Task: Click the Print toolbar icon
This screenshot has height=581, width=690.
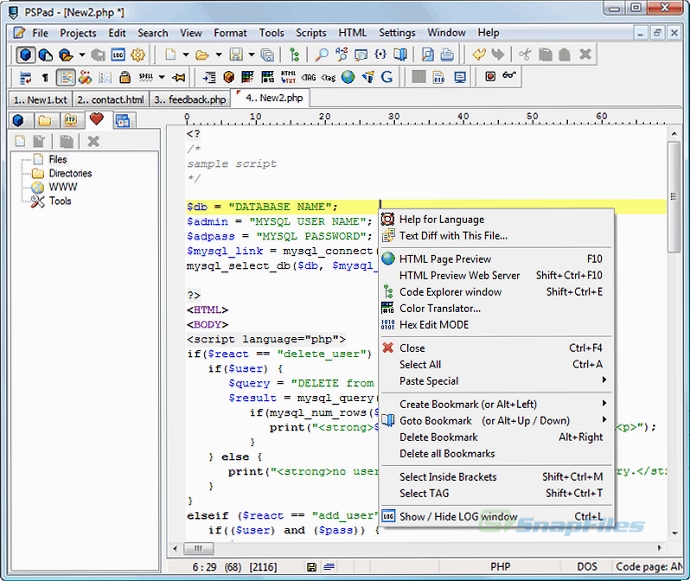Action: (447, 55)
